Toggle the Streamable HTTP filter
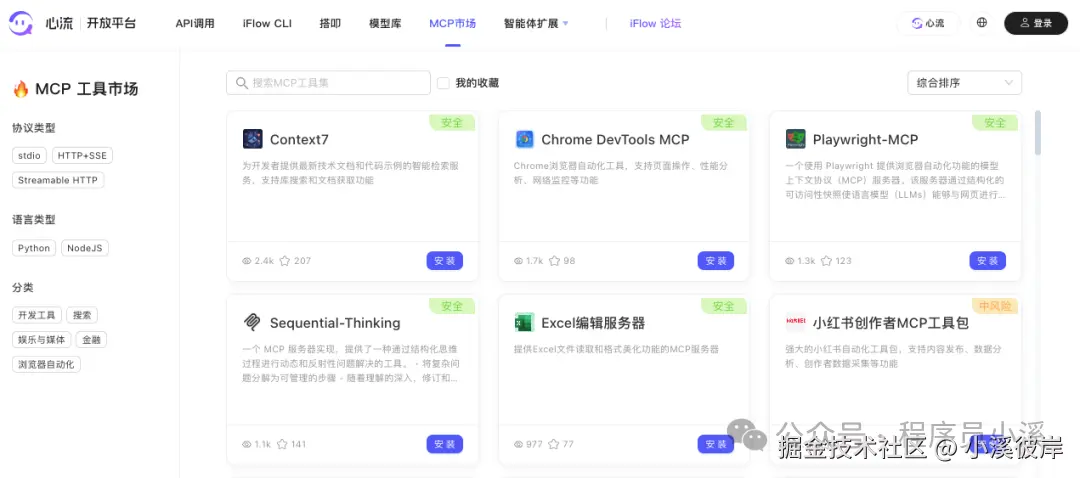The width and height of the screenshot is (1080, 478). pyautogui.click(x=58, y=180)
